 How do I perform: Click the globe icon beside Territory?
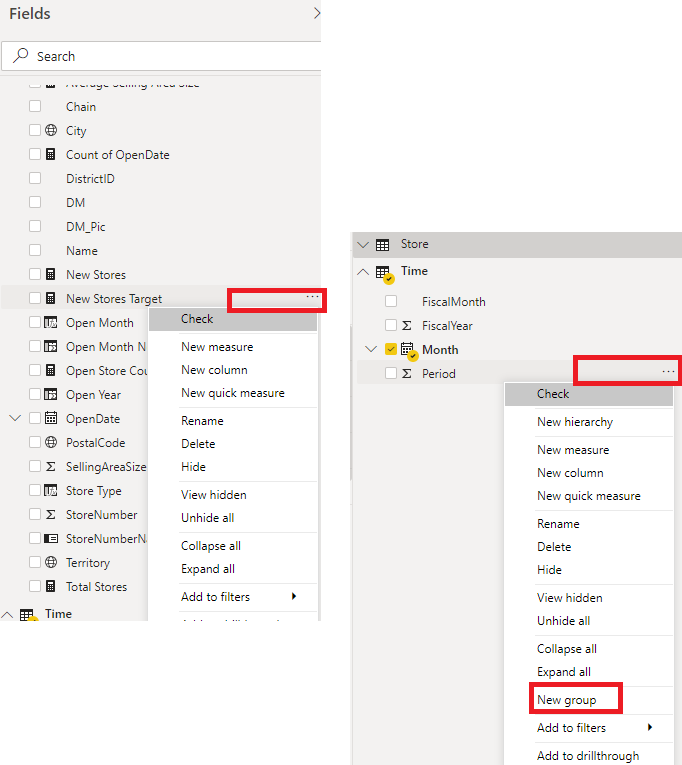51,562
